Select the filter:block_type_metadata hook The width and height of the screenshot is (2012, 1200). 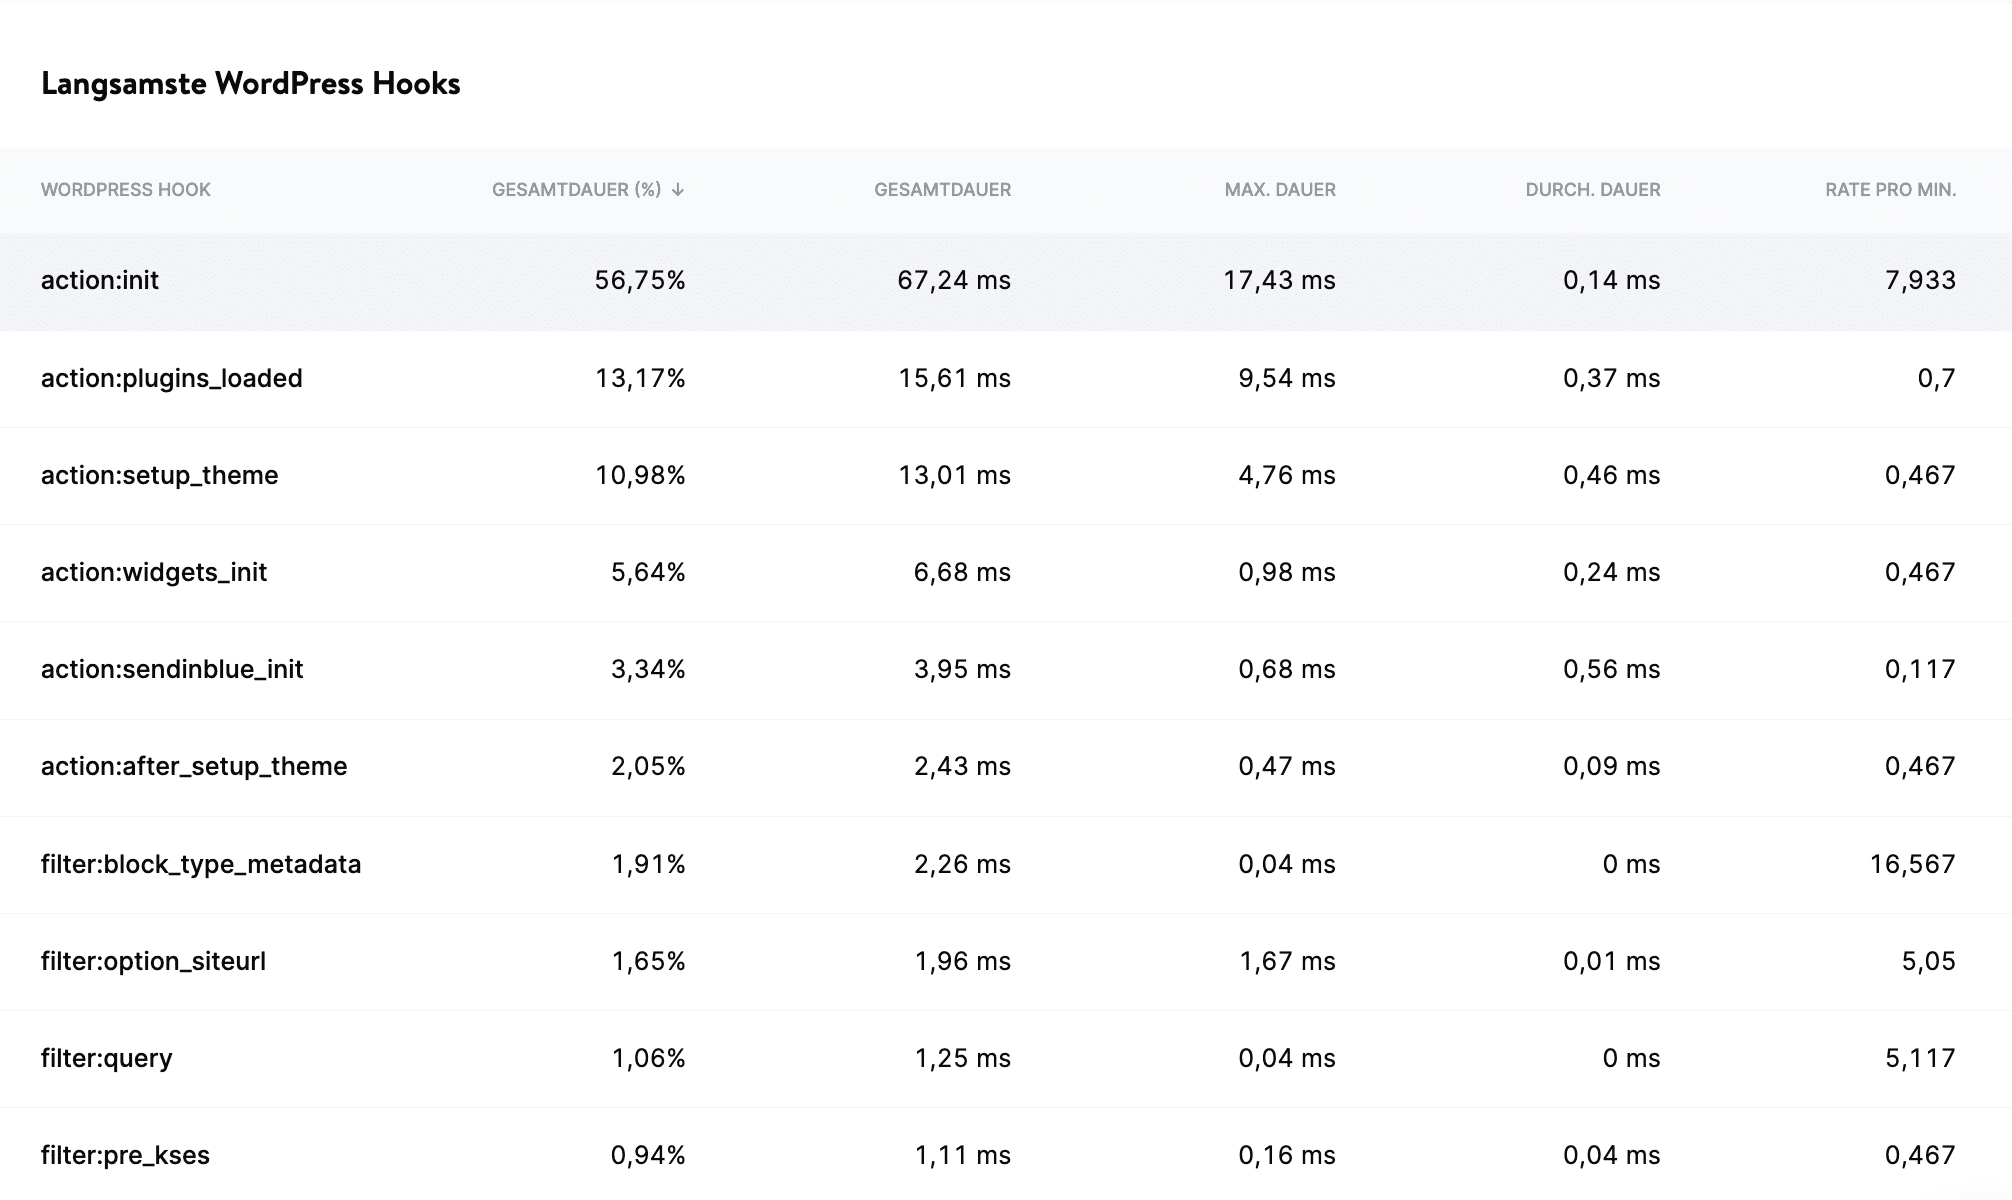(201, 863)
